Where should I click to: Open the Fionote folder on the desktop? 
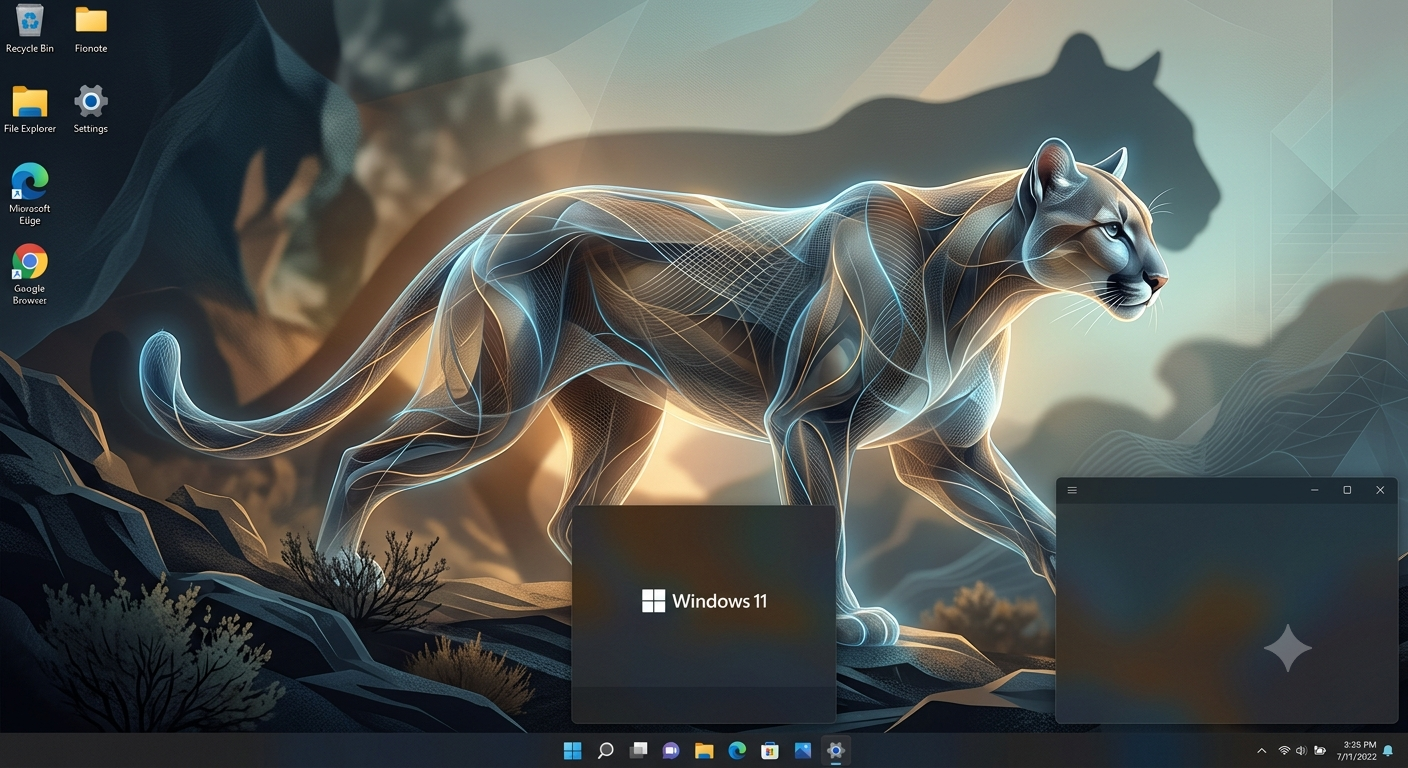[x=91, y=28]
